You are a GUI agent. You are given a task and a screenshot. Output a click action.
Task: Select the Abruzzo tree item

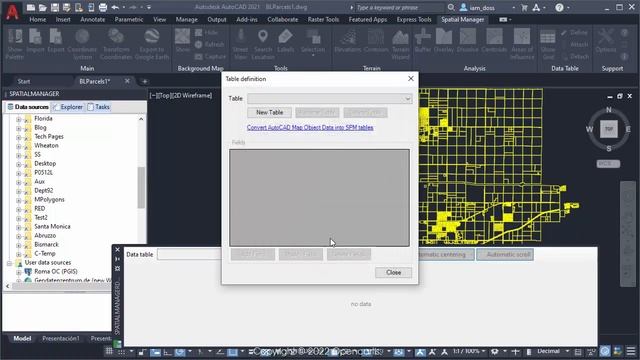[45, 236]
